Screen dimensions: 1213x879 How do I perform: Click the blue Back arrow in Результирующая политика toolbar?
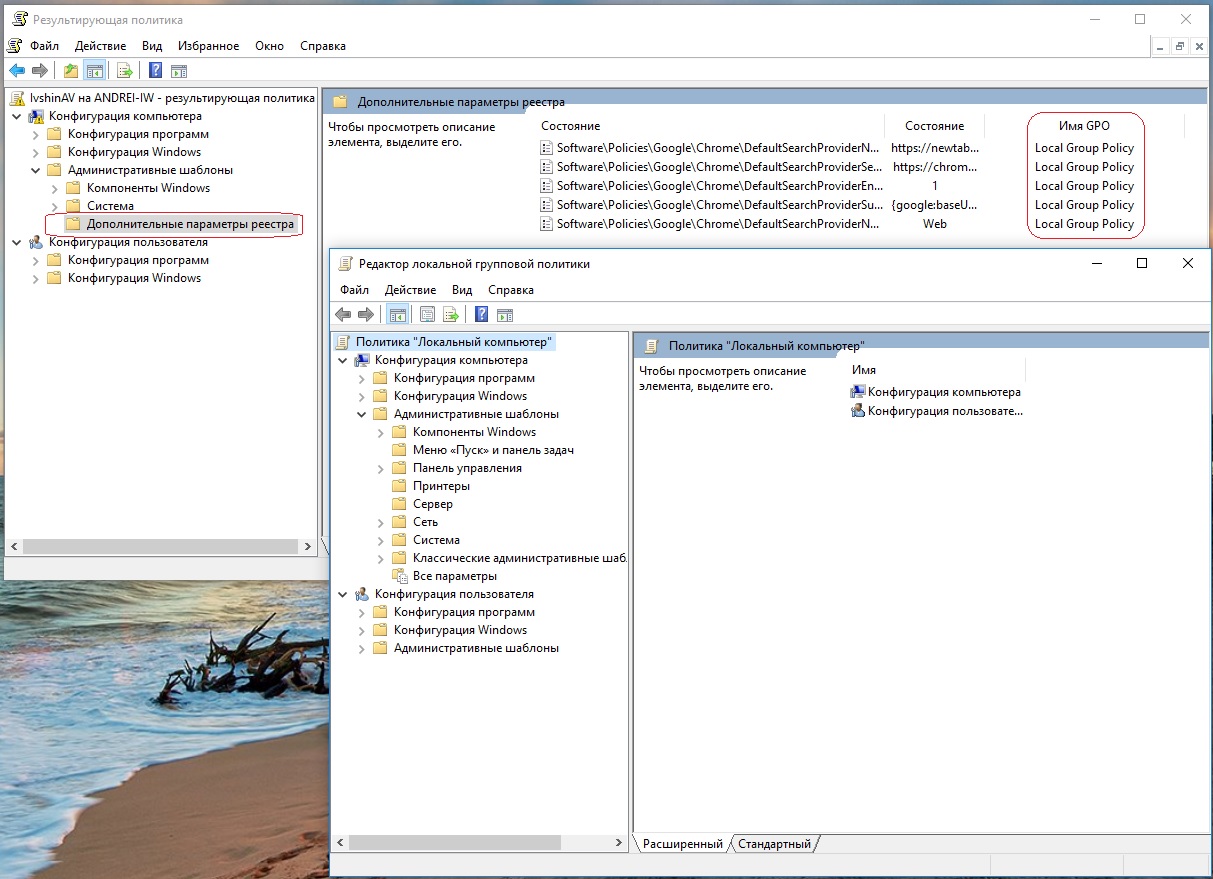point(17,71)
